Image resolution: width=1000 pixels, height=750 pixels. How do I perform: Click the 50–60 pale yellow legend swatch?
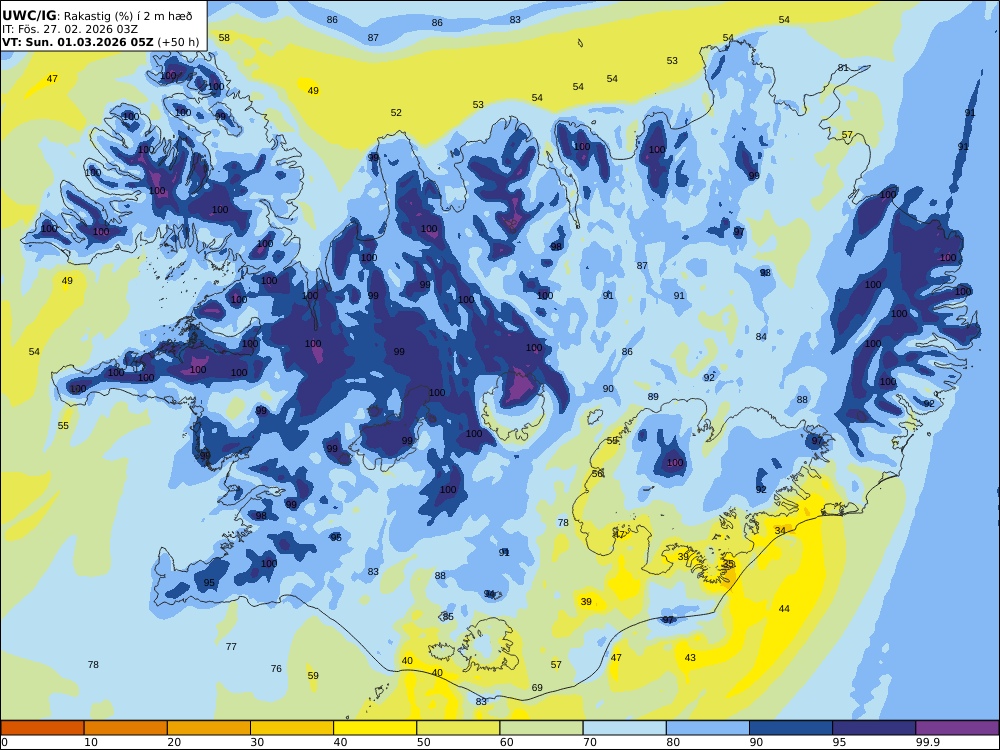[x=458, y=728]
